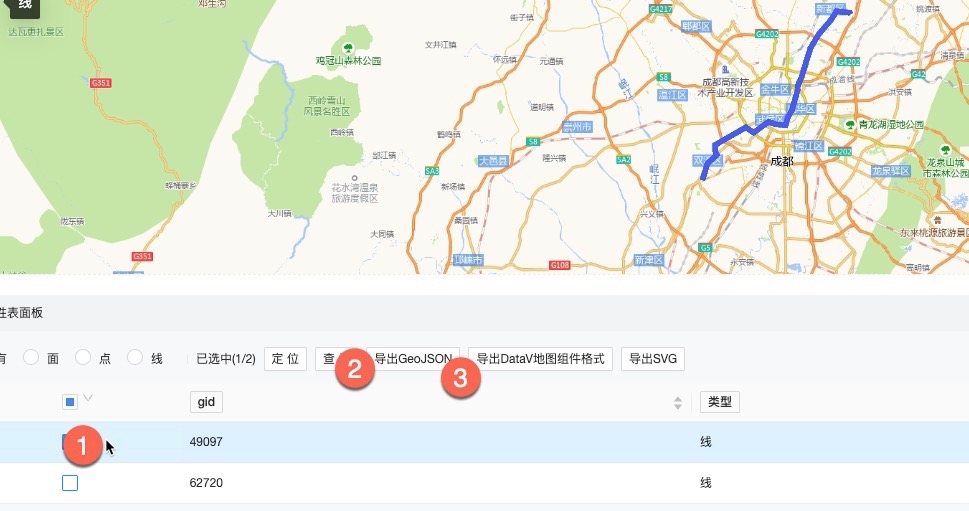Viewport: 969px width, 511px height.
Task: Click the 青龙湖湿地公园 park icon
Action: (850, 124)
